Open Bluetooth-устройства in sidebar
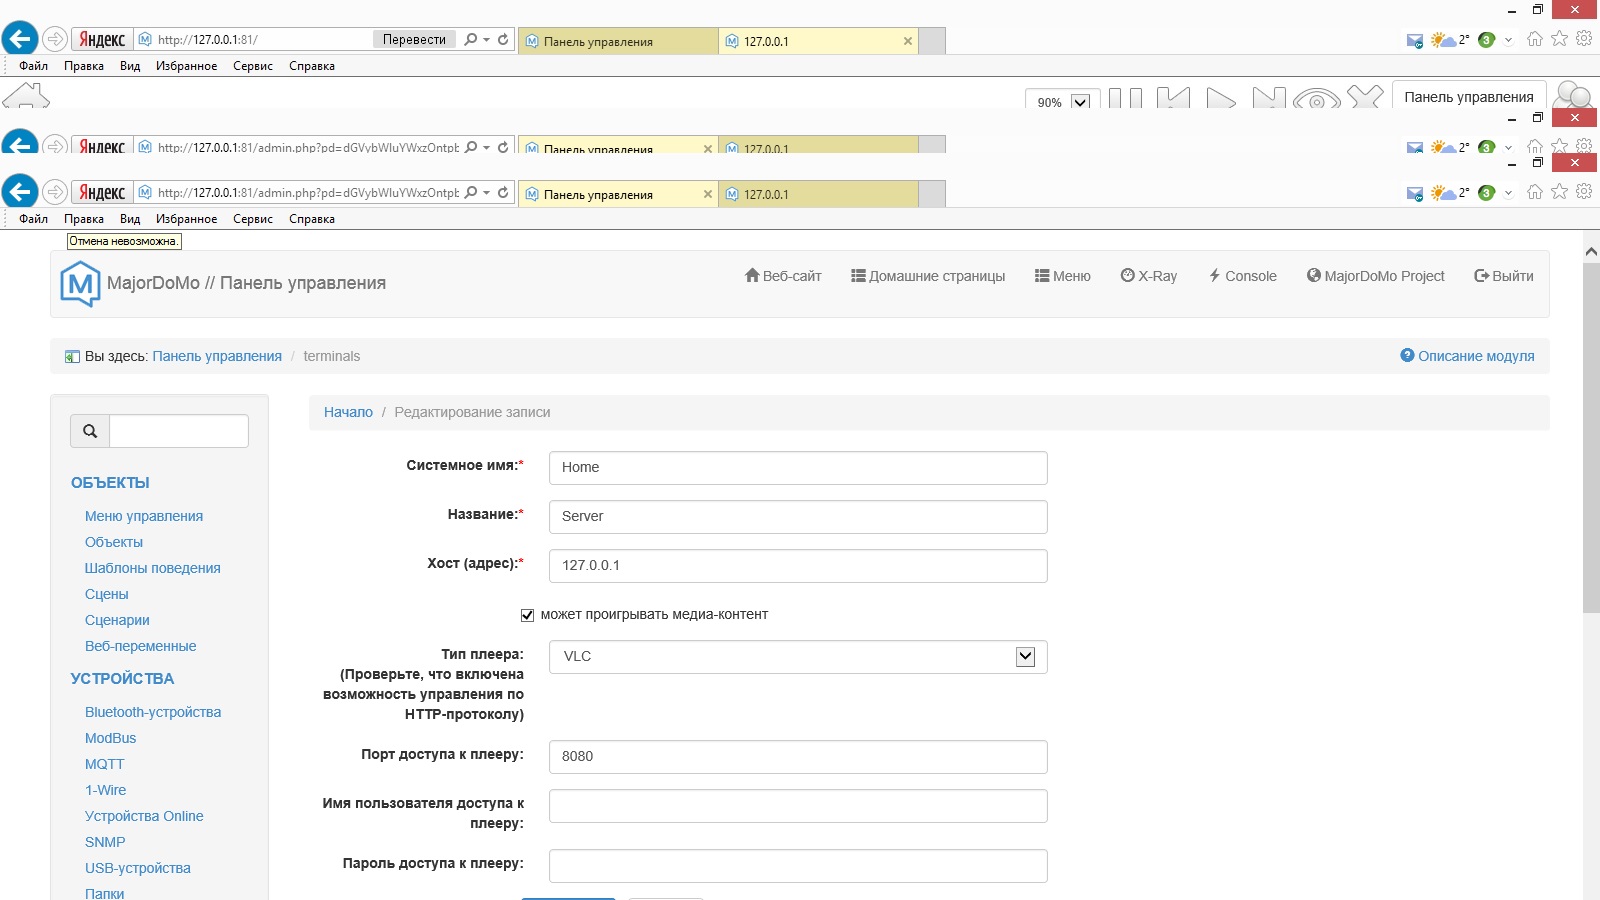Viewport: 1600px width, 900px height. 153,712
